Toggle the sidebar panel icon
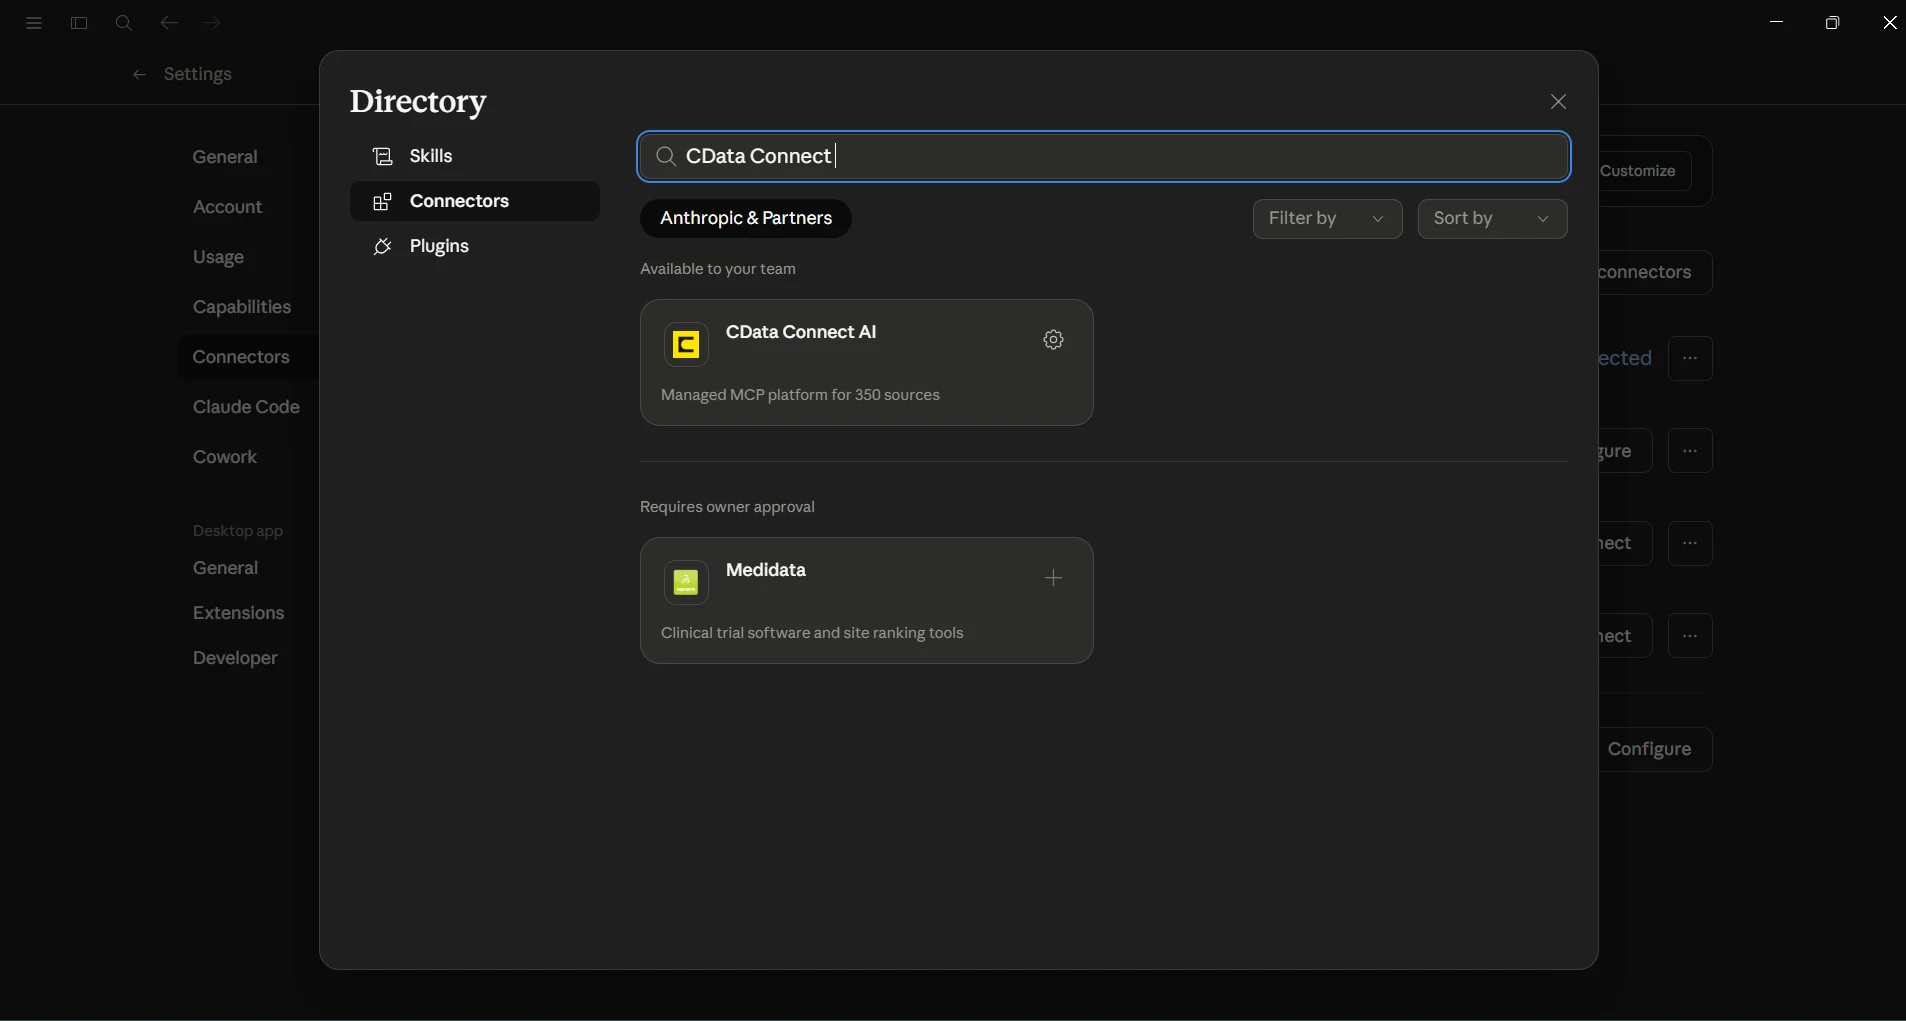The image size is (1906, 1021). [x=79, y=23]
